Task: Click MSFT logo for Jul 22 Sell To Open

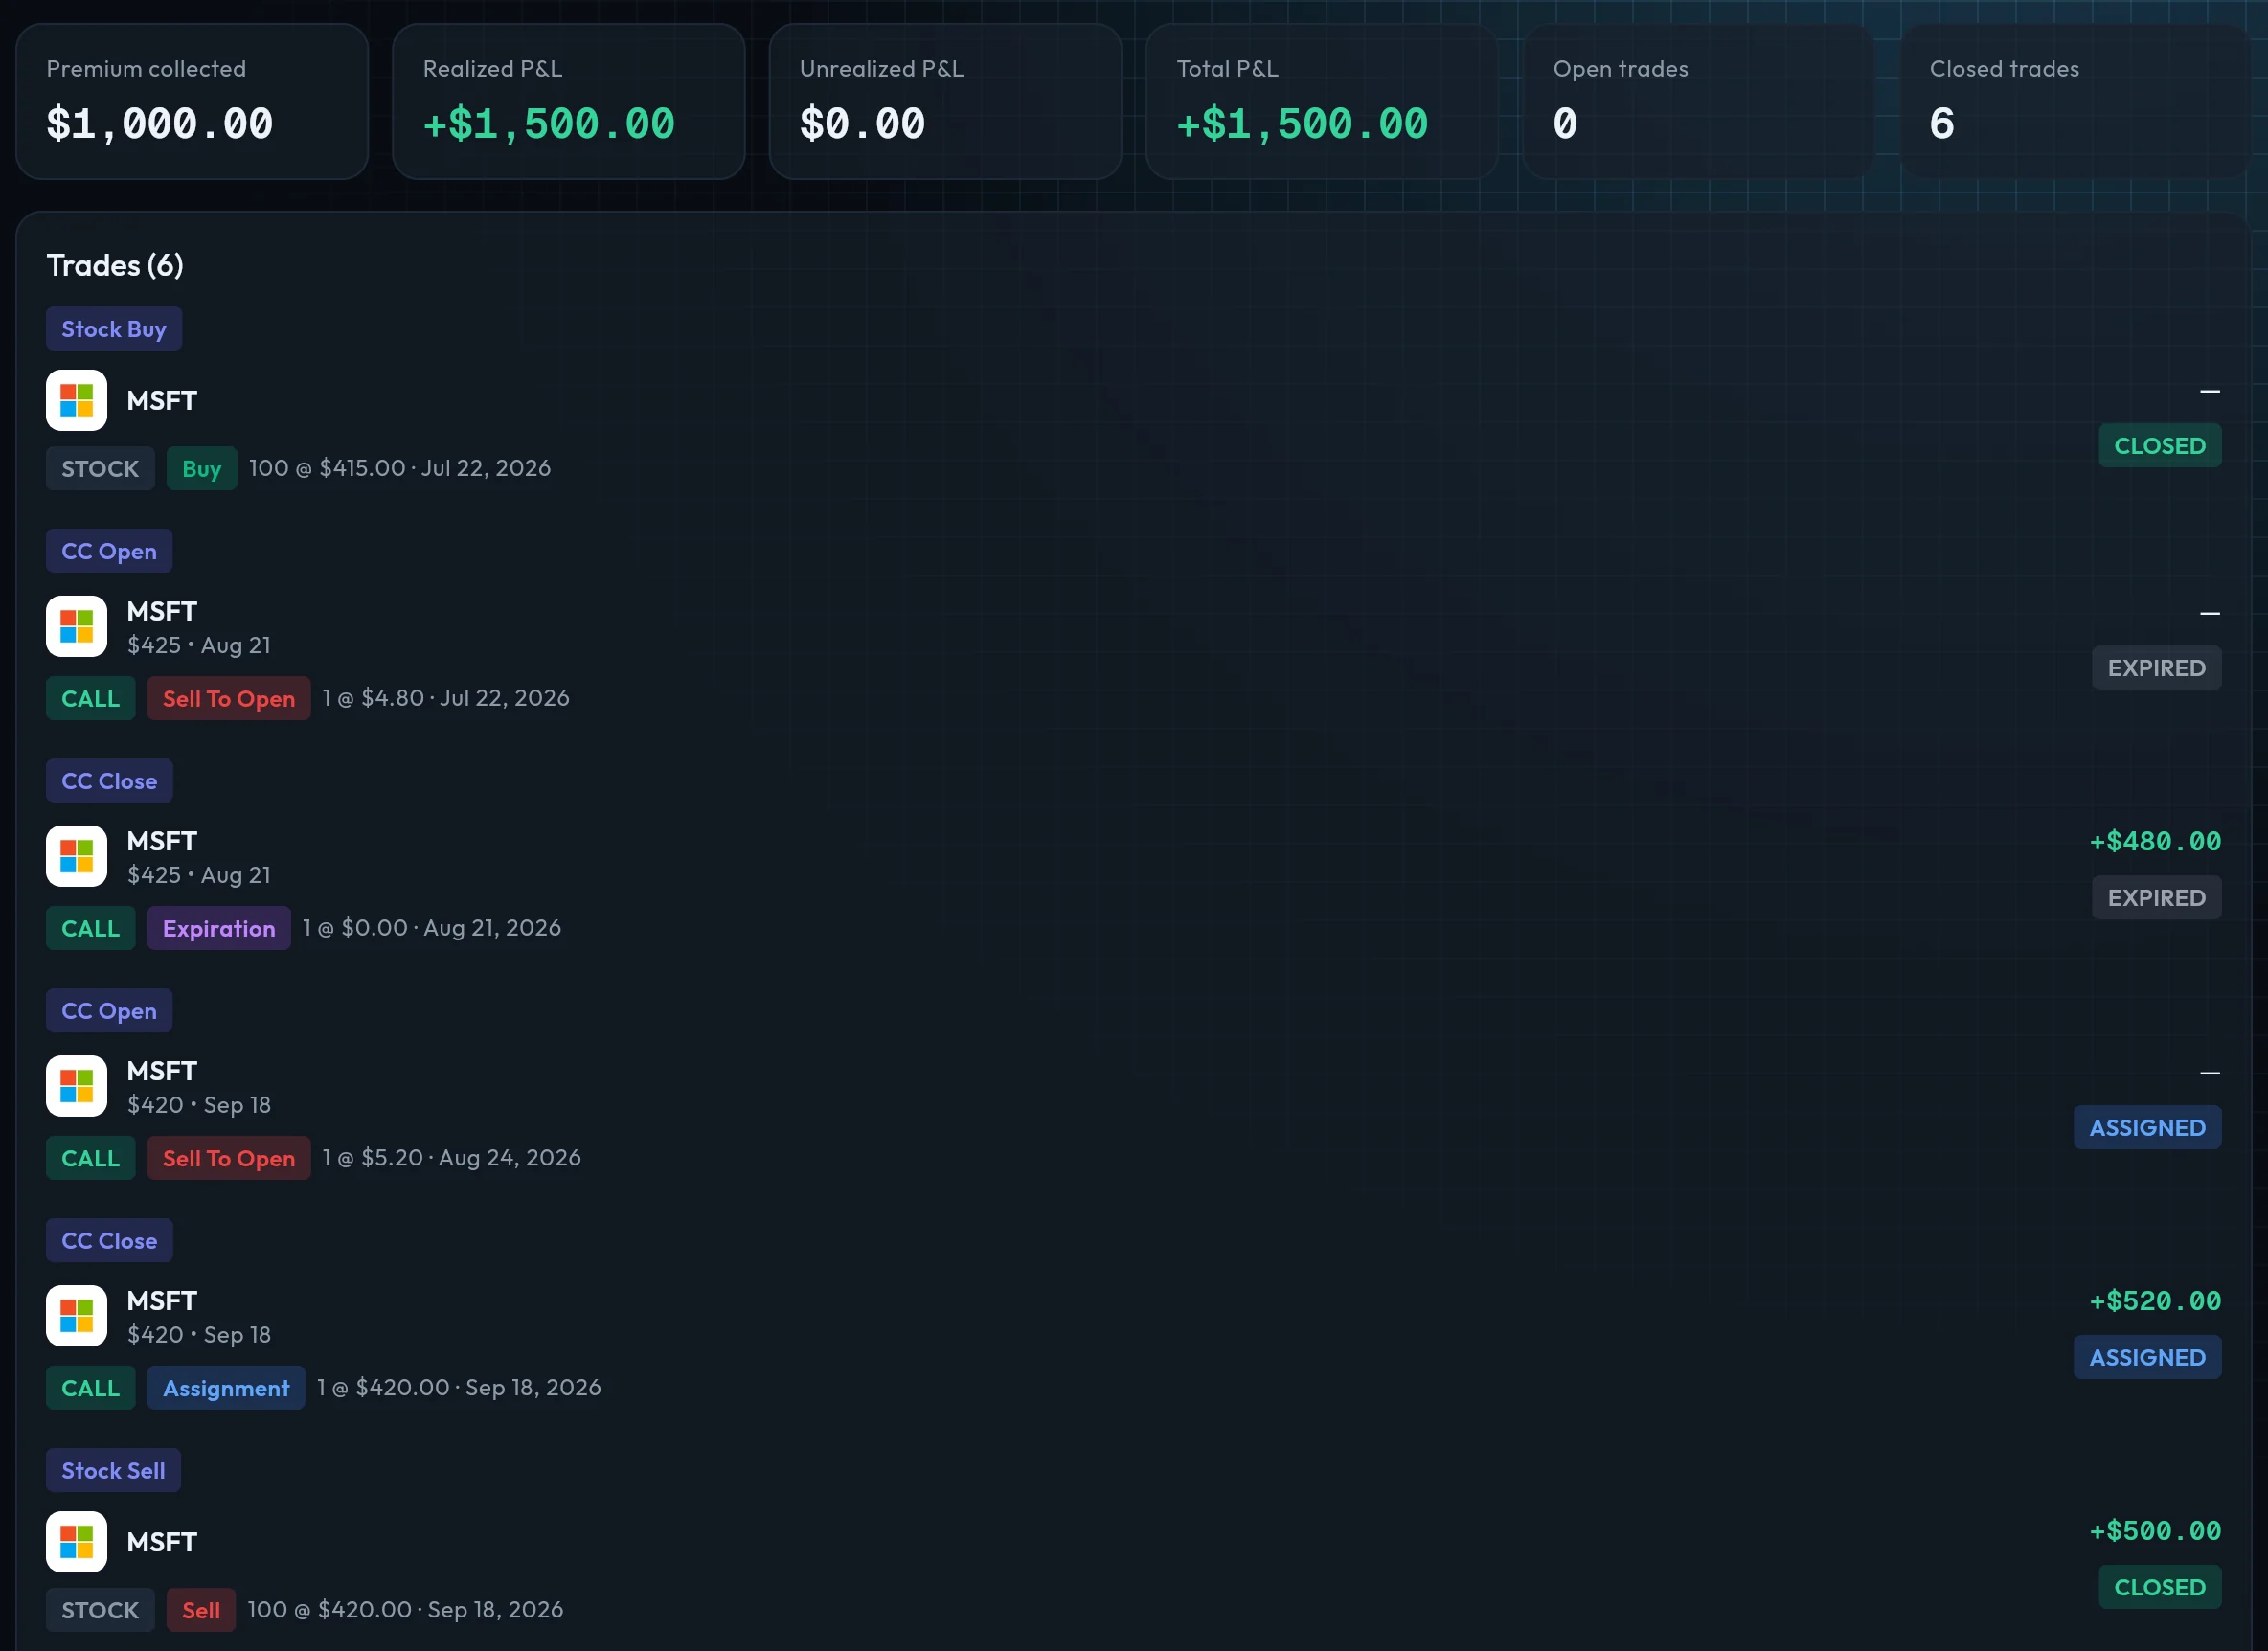Action: [76, 626]
